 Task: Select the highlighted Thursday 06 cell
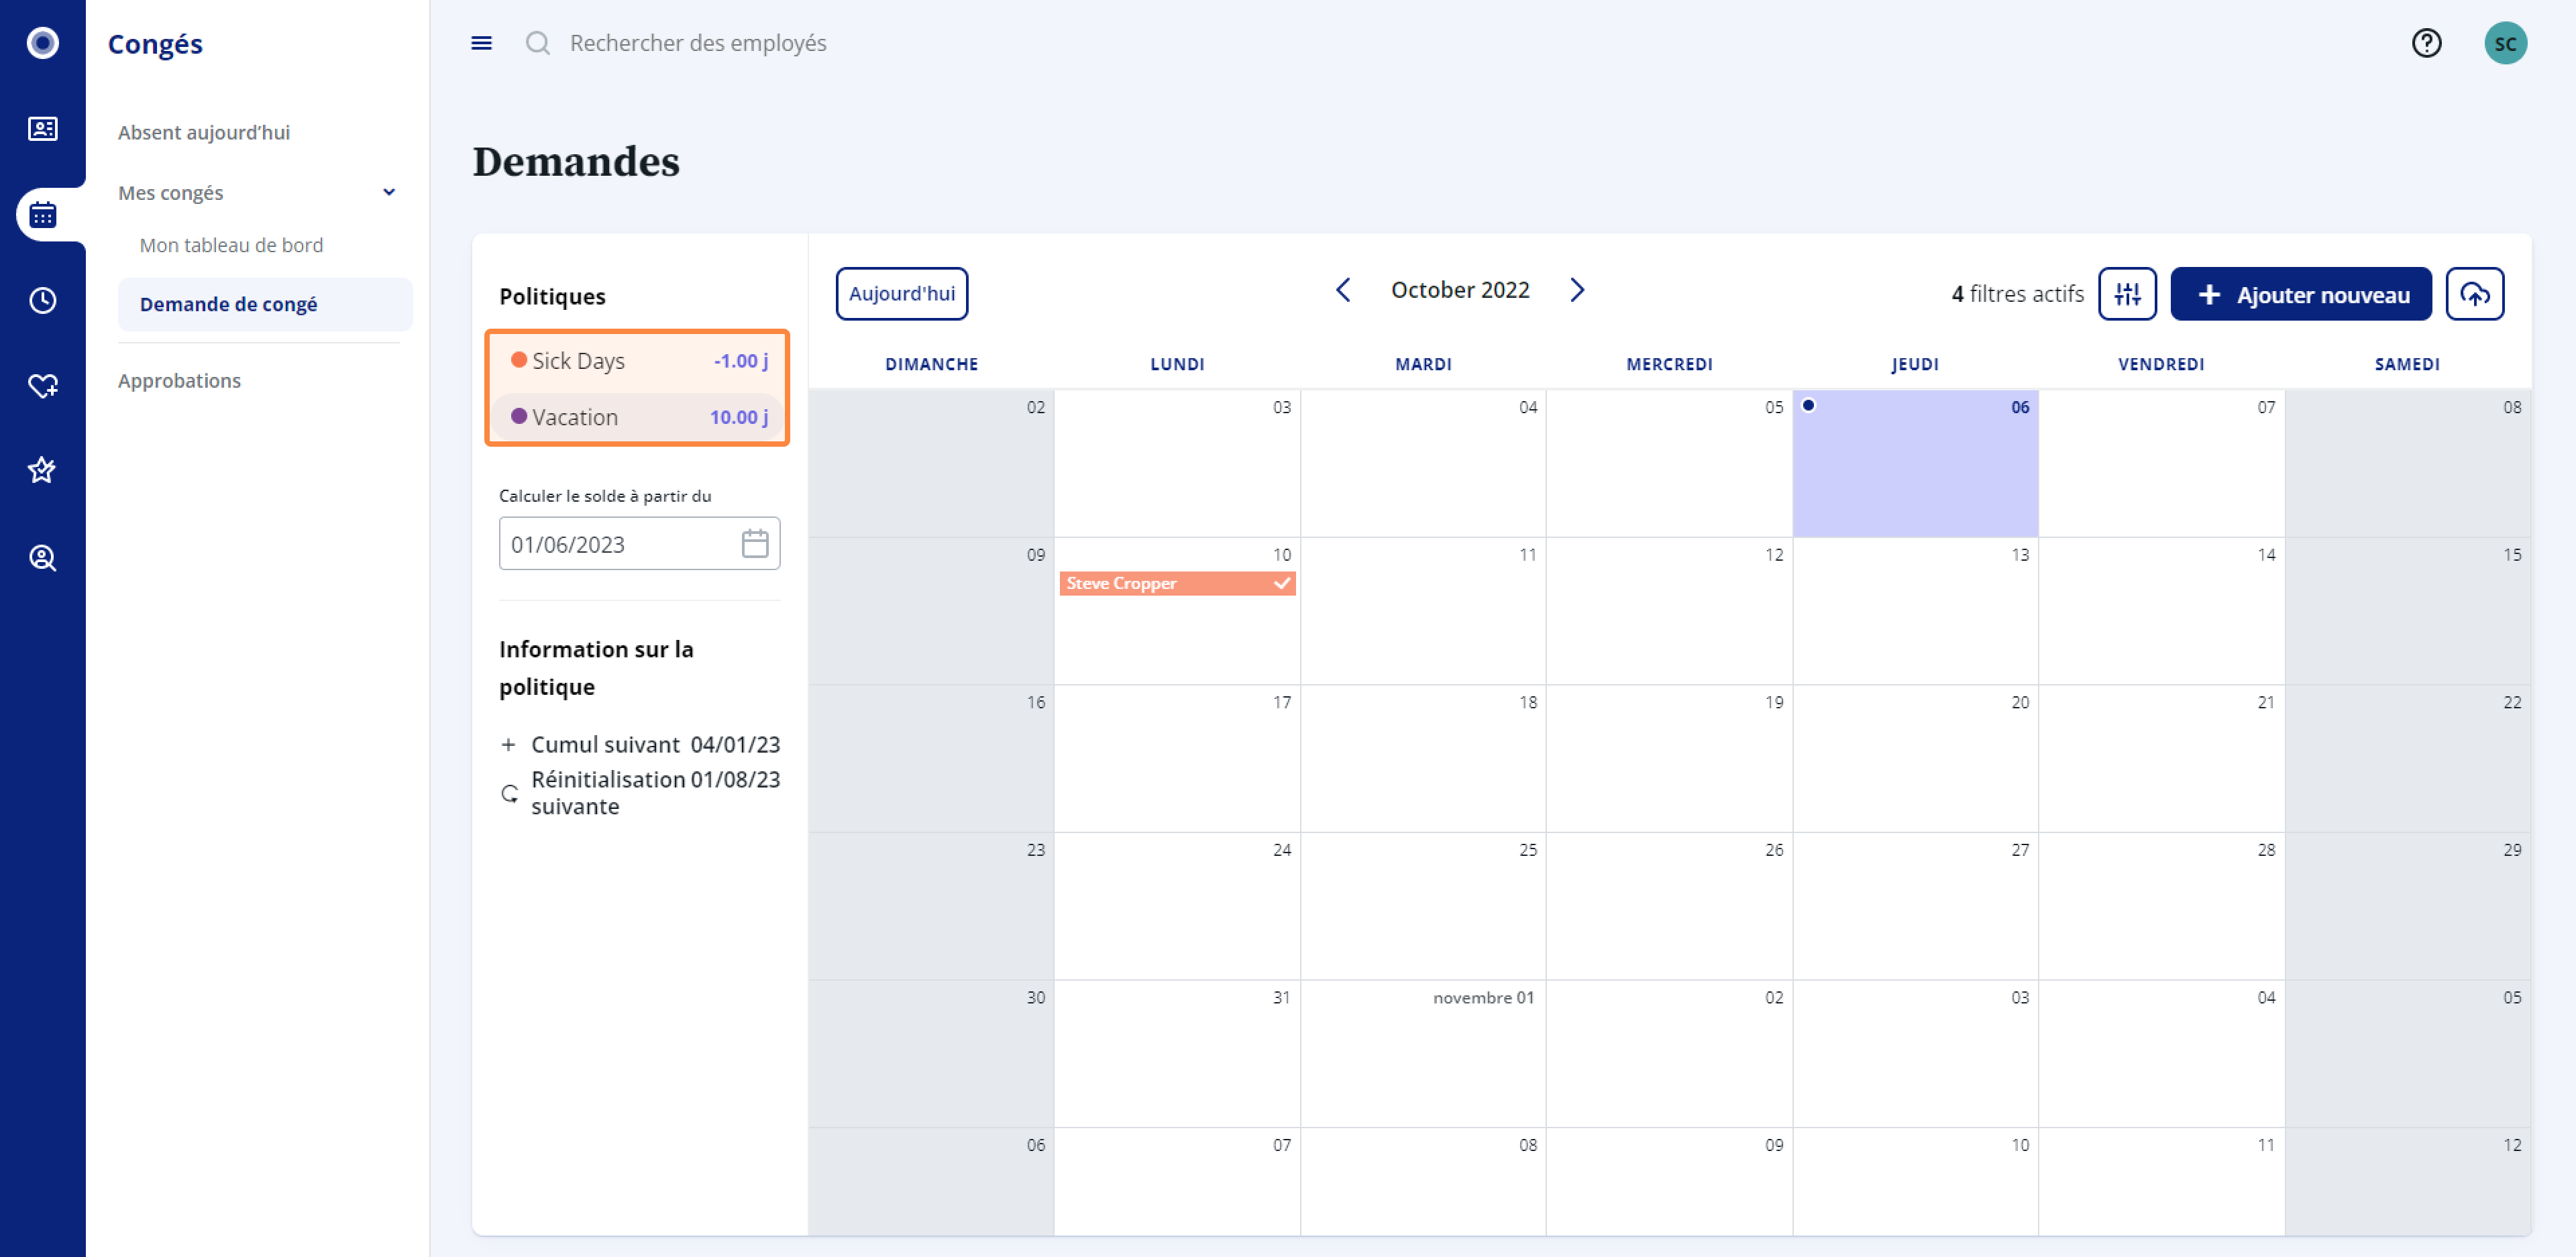[x=1915, y=463]
